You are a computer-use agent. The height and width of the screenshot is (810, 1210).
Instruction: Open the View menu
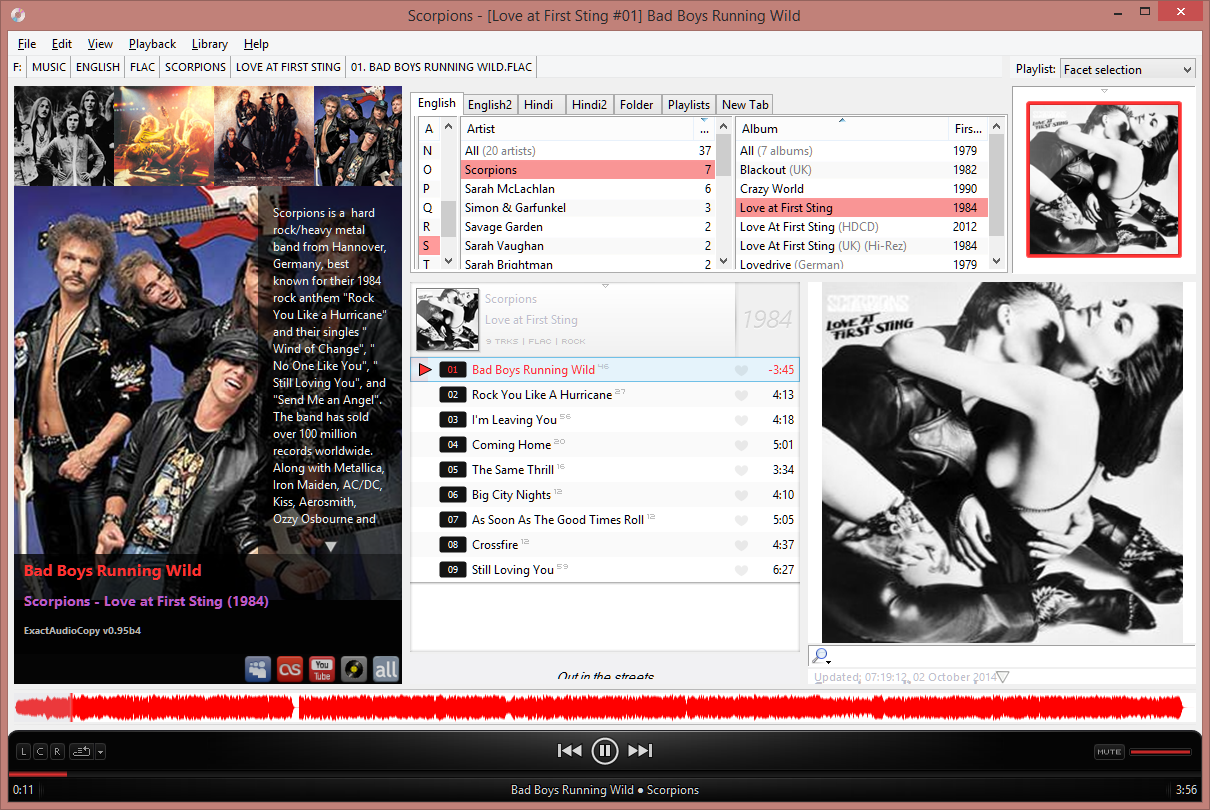tap(100, 44)
